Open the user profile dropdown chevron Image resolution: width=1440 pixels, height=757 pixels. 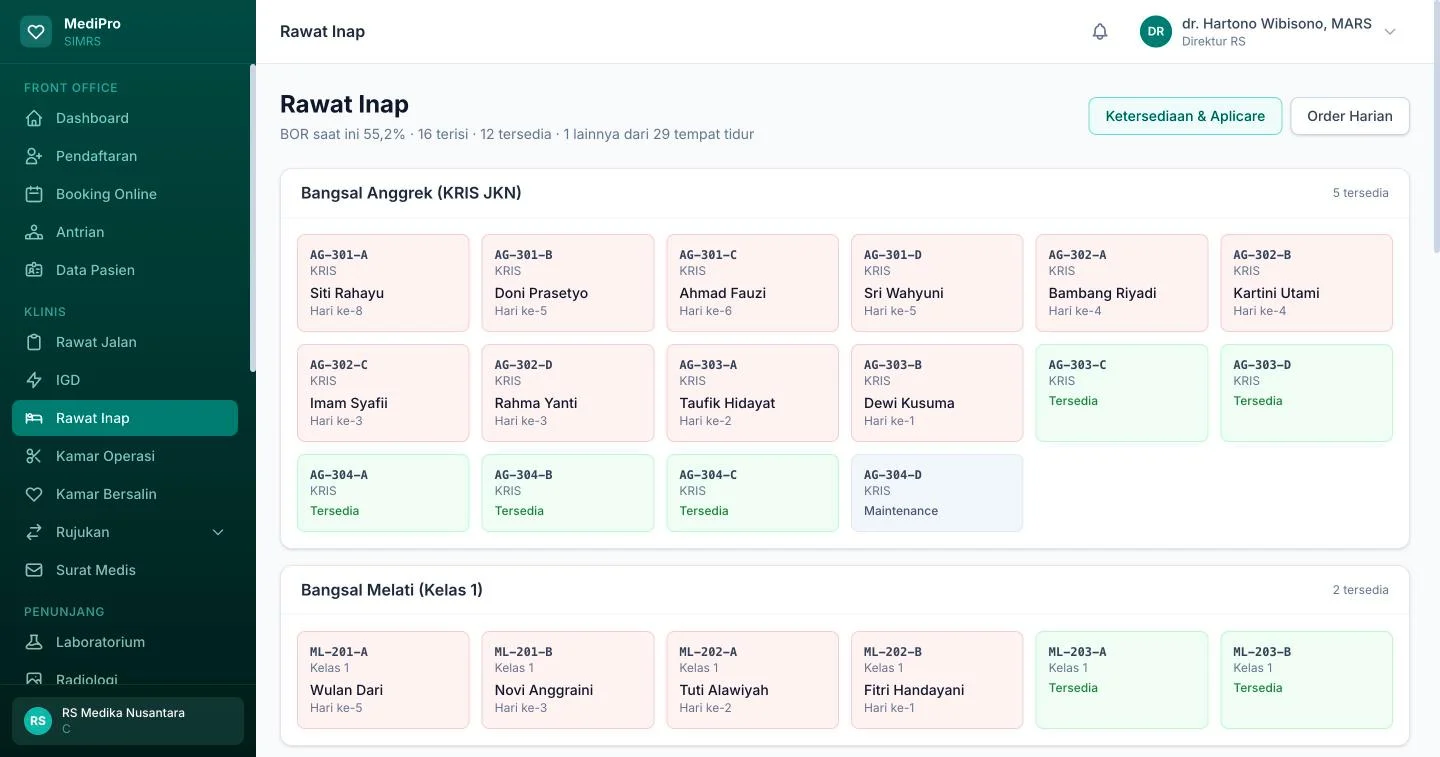pos(1390,32)
